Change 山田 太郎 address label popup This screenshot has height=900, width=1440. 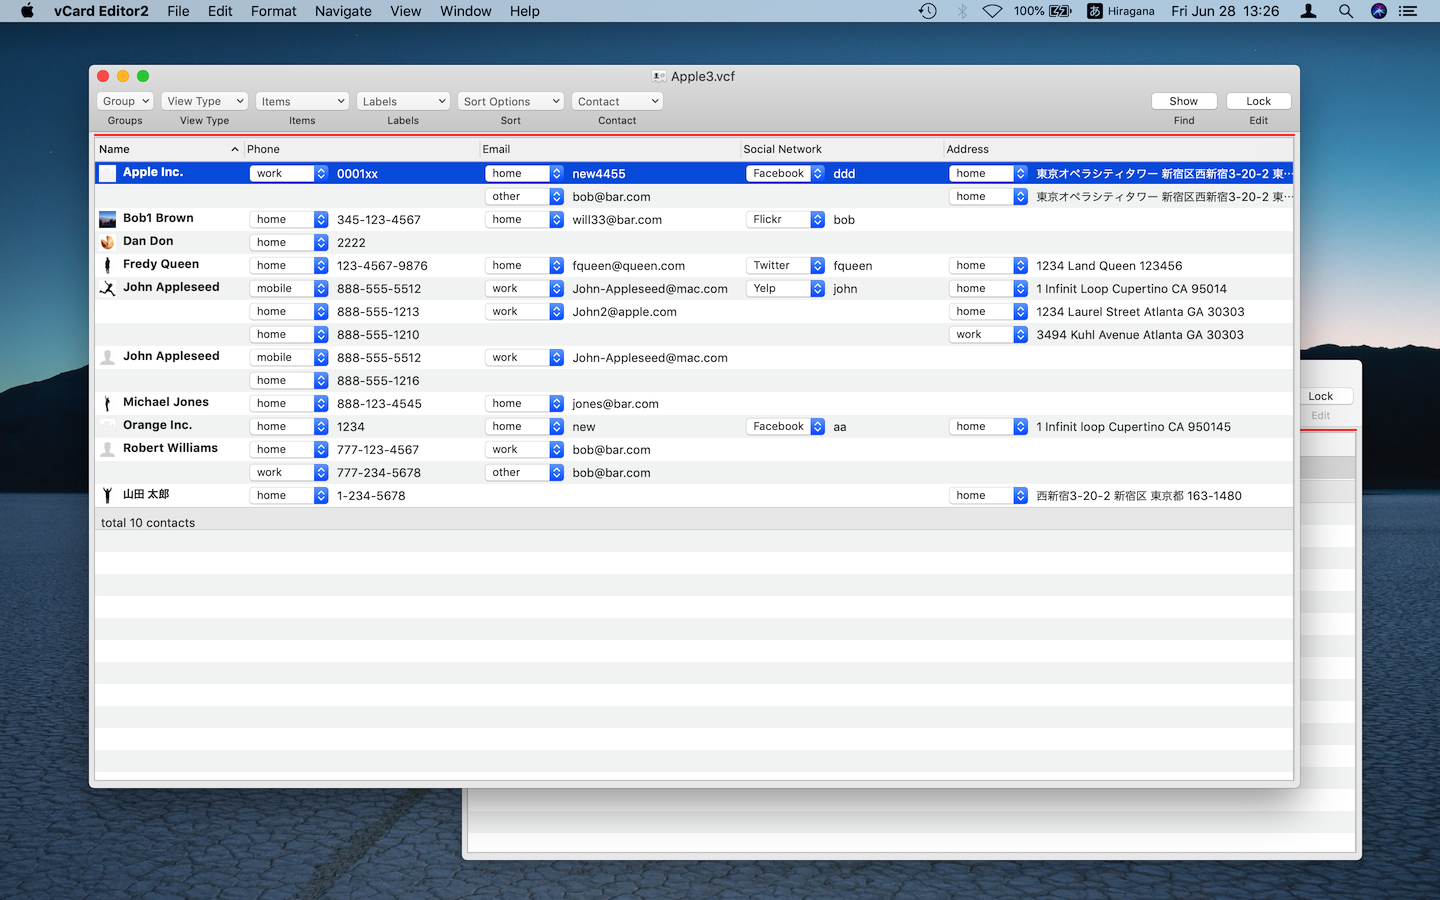[x=988, y=495]
